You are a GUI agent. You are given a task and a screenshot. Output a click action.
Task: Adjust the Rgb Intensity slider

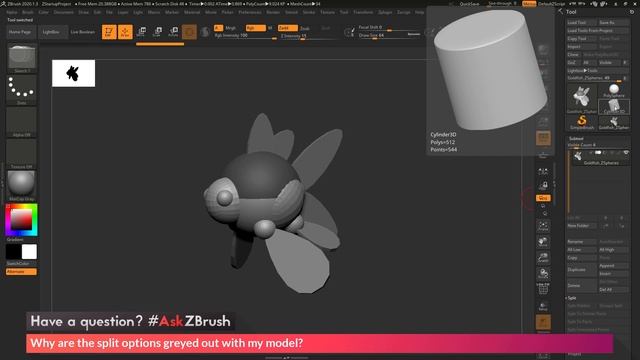point(246,36)
